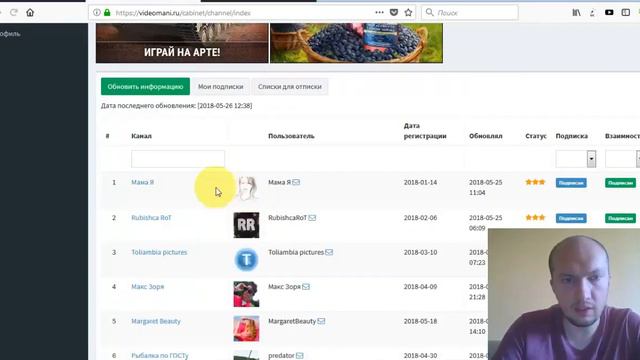
Task: Click the three-star status in the Rubishca RoT row
Action: [x=536, y=218]
